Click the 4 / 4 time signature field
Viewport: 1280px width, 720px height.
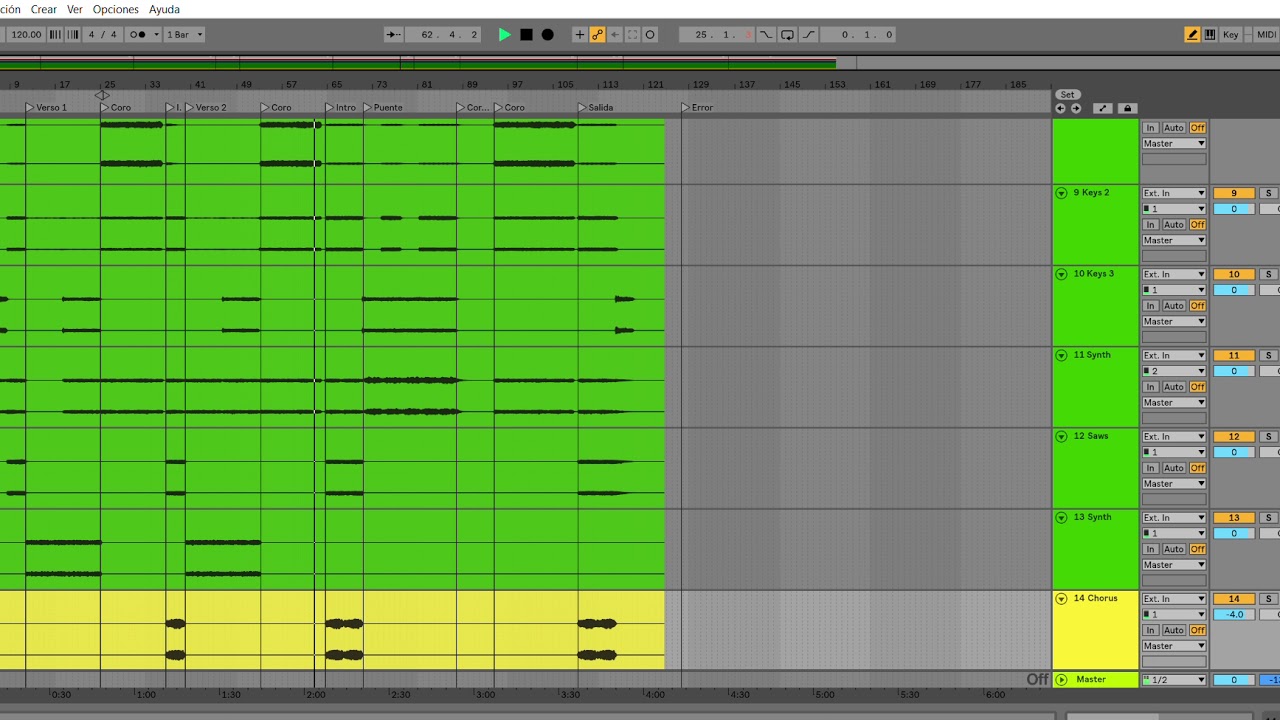click(x=102, y=34)
